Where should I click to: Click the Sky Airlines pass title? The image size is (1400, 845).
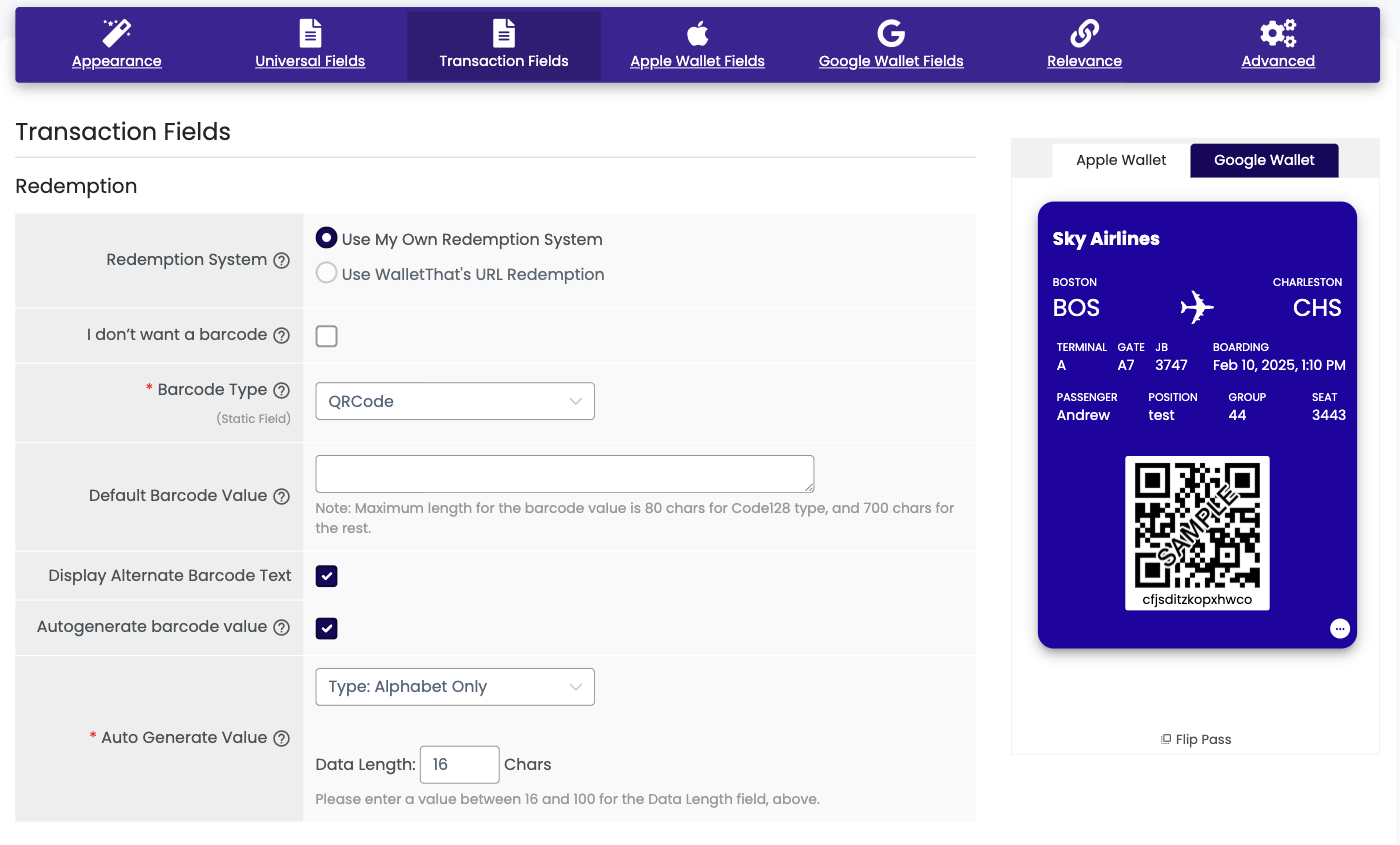coord(1106,238)
